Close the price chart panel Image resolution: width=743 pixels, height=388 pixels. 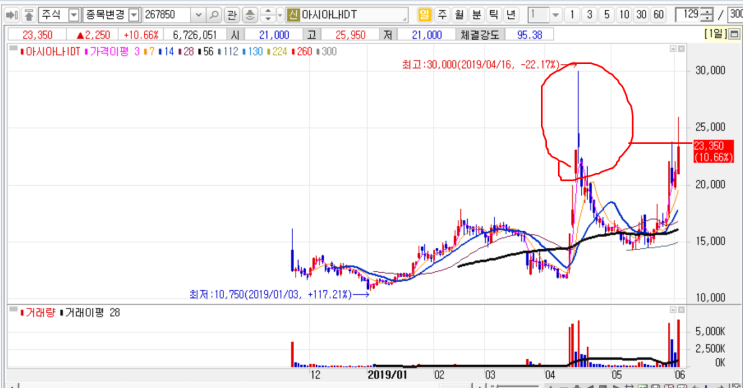pyautogui.click(x=681, y=48)
